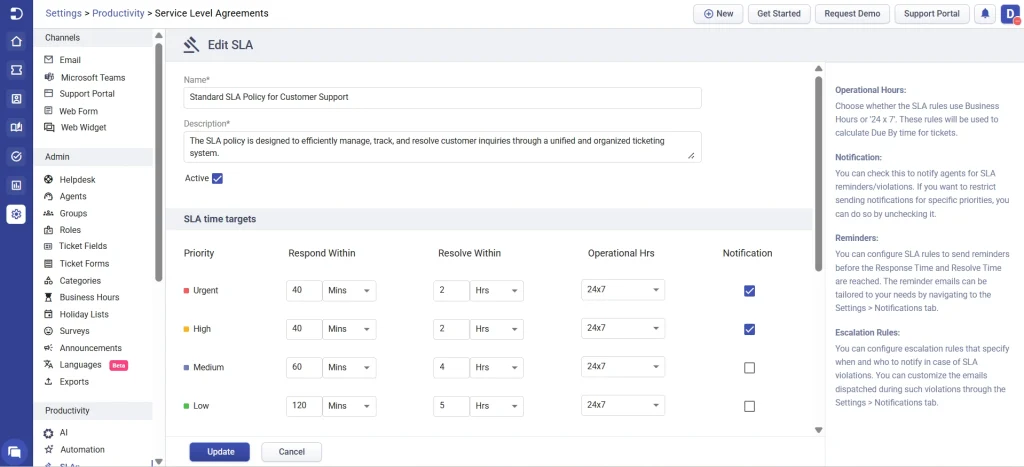Click the Helpdesk lifebuoy icon
This screenshot has height=467, width=1024.
pyautogui.click(x=48, y=180)
